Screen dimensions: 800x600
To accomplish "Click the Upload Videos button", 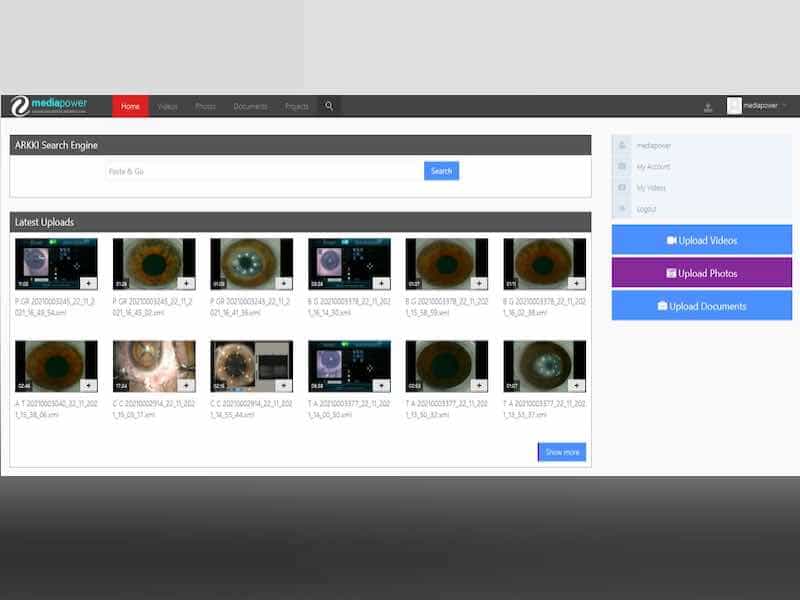I will [701, 240].
